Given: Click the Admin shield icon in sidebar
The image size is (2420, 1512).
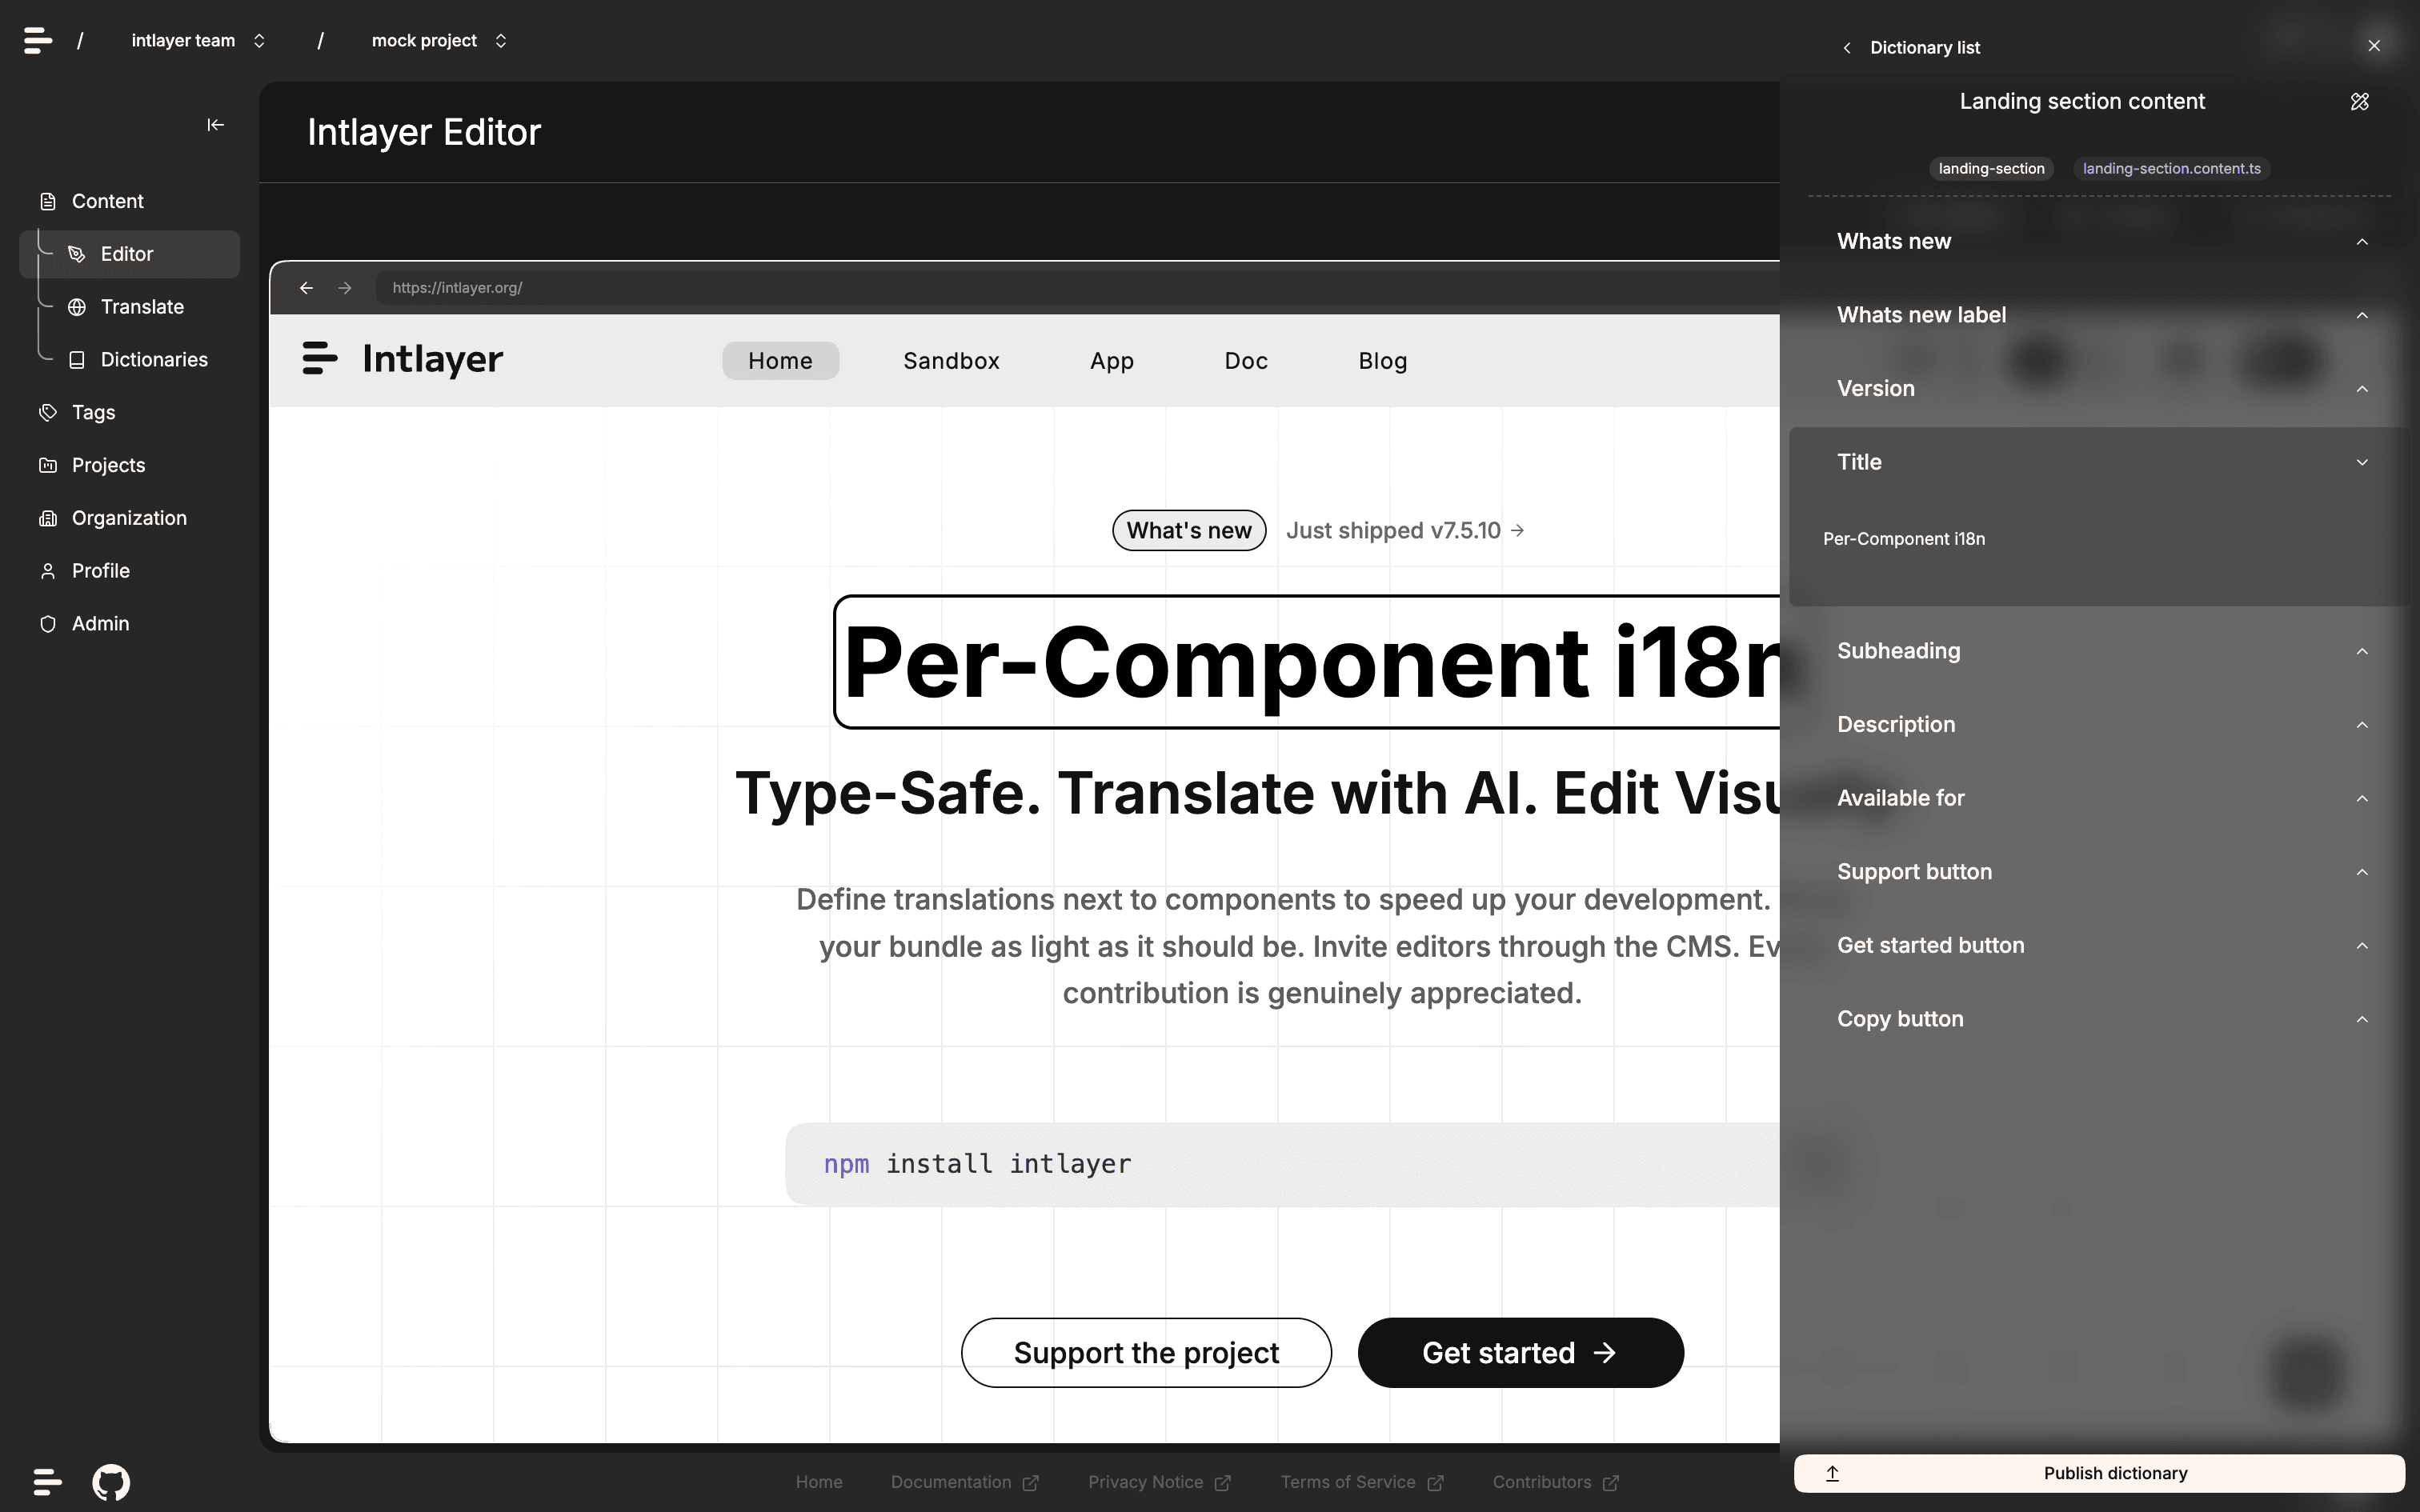Looking at the screenshot, I should click(48, 623).
